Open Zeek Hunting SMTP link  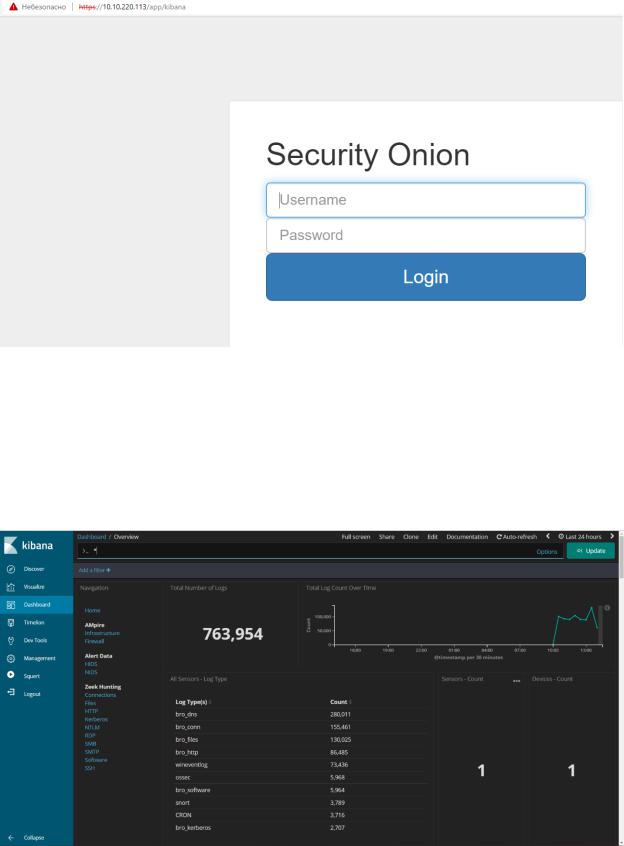pyautogui.click(x=92, y=752)
